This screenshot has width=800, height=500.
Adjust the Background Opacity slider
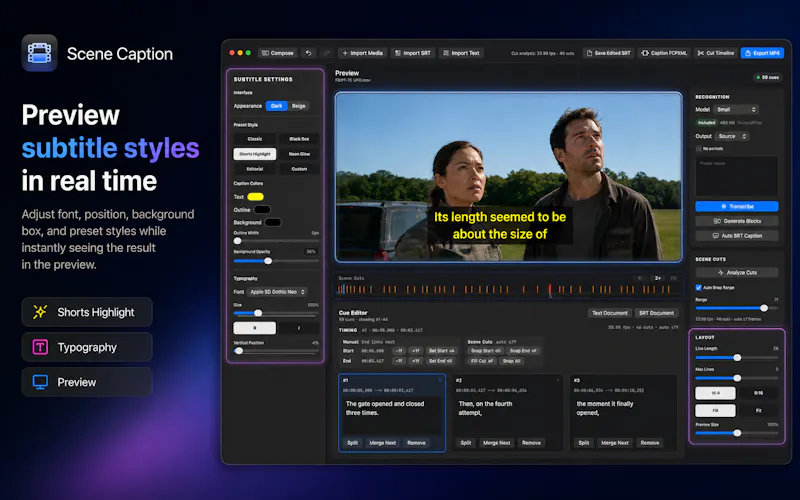click(x=276, y=261)
